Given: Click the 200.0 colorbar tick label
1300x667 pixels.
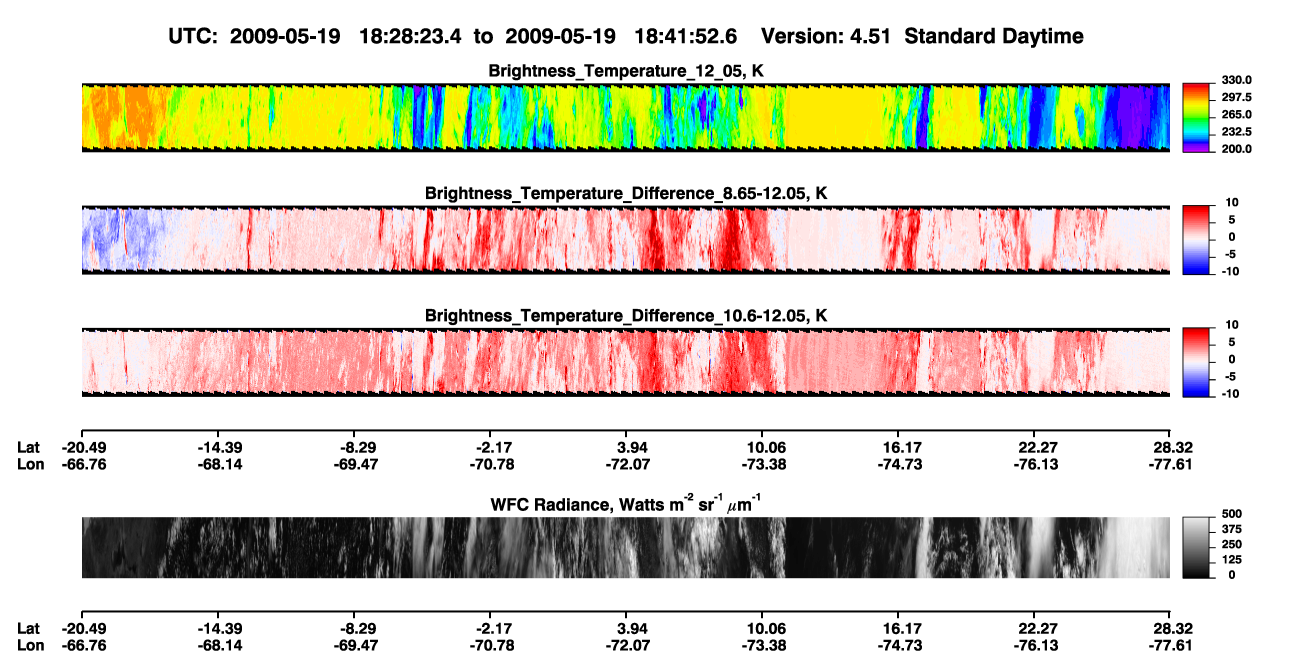Looking at the screenshot, I should [x=1235, y=149].
